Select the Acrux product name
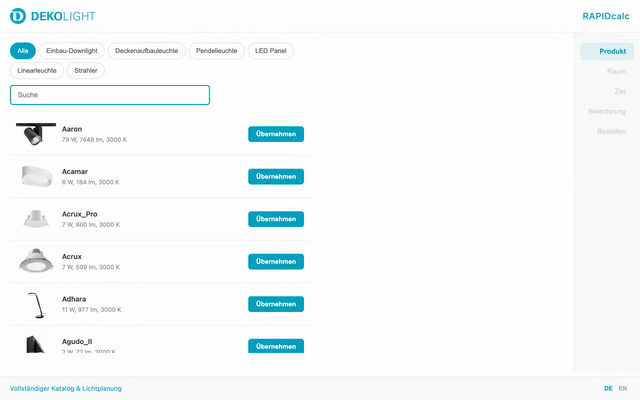Viewport: 640px width, 400px height. click(72, 256)
